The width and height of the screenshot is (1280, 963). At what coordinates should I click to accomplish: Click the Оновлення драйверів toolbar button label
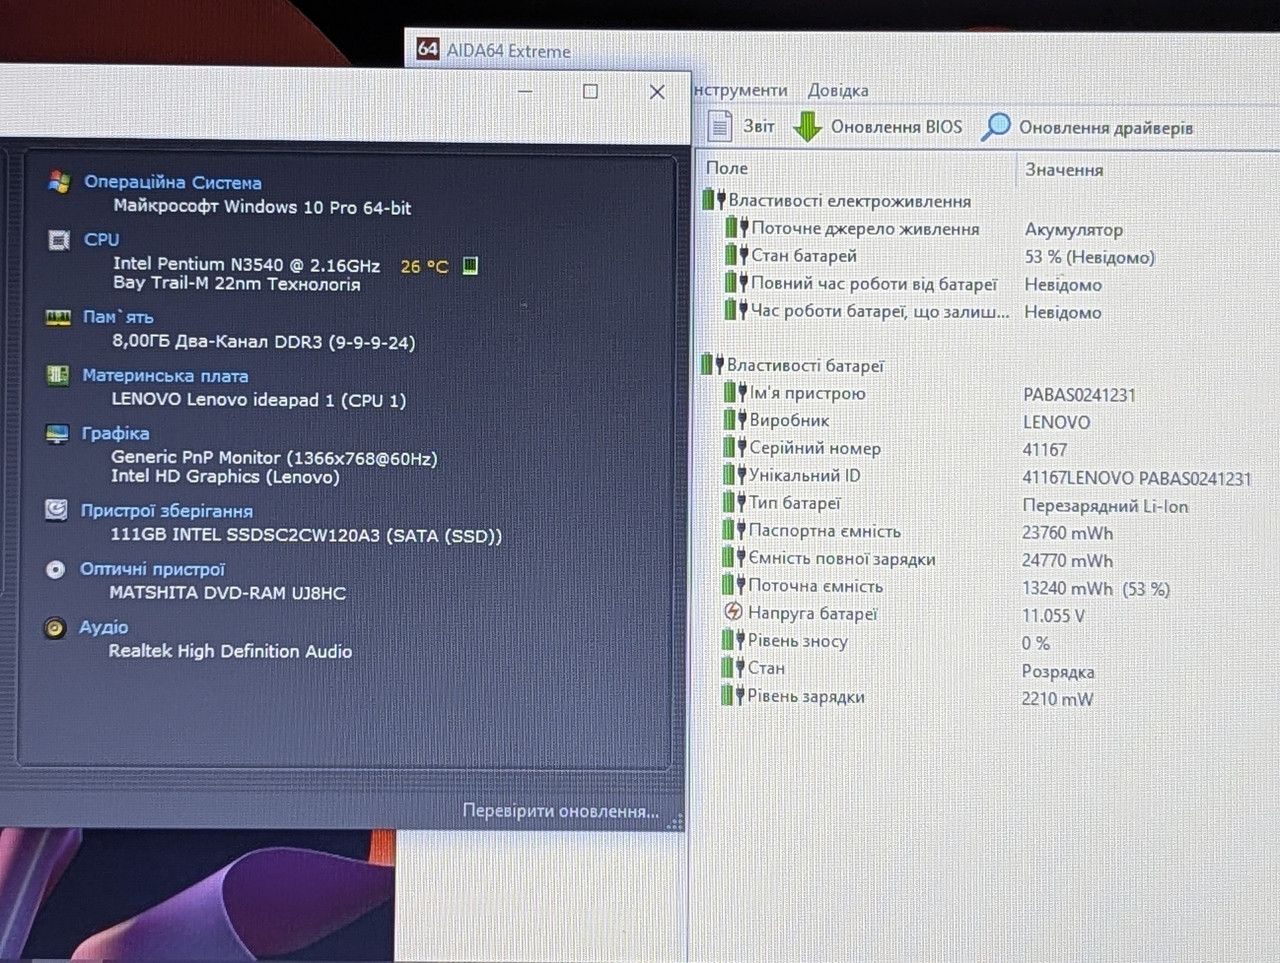1106,128
